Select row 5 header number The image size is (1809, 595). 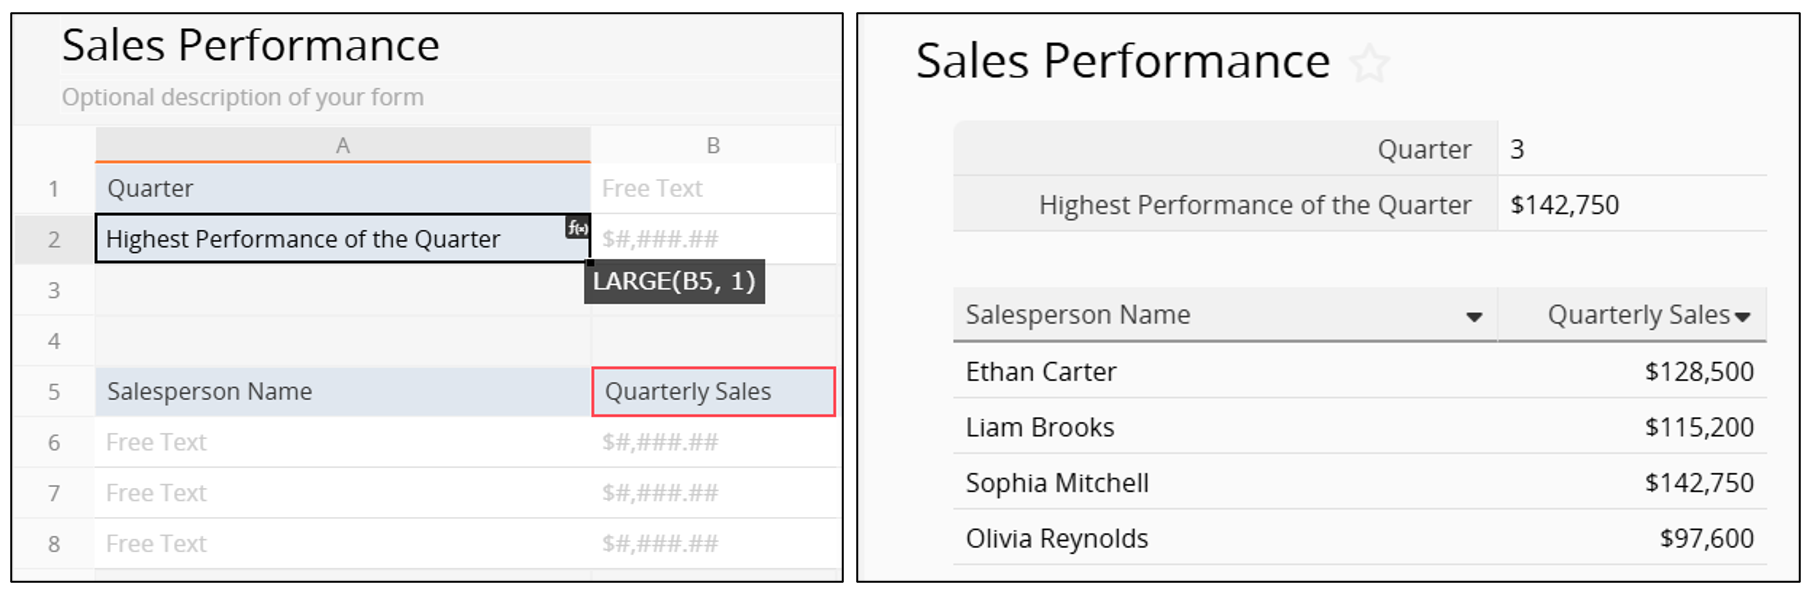point(54,392)
